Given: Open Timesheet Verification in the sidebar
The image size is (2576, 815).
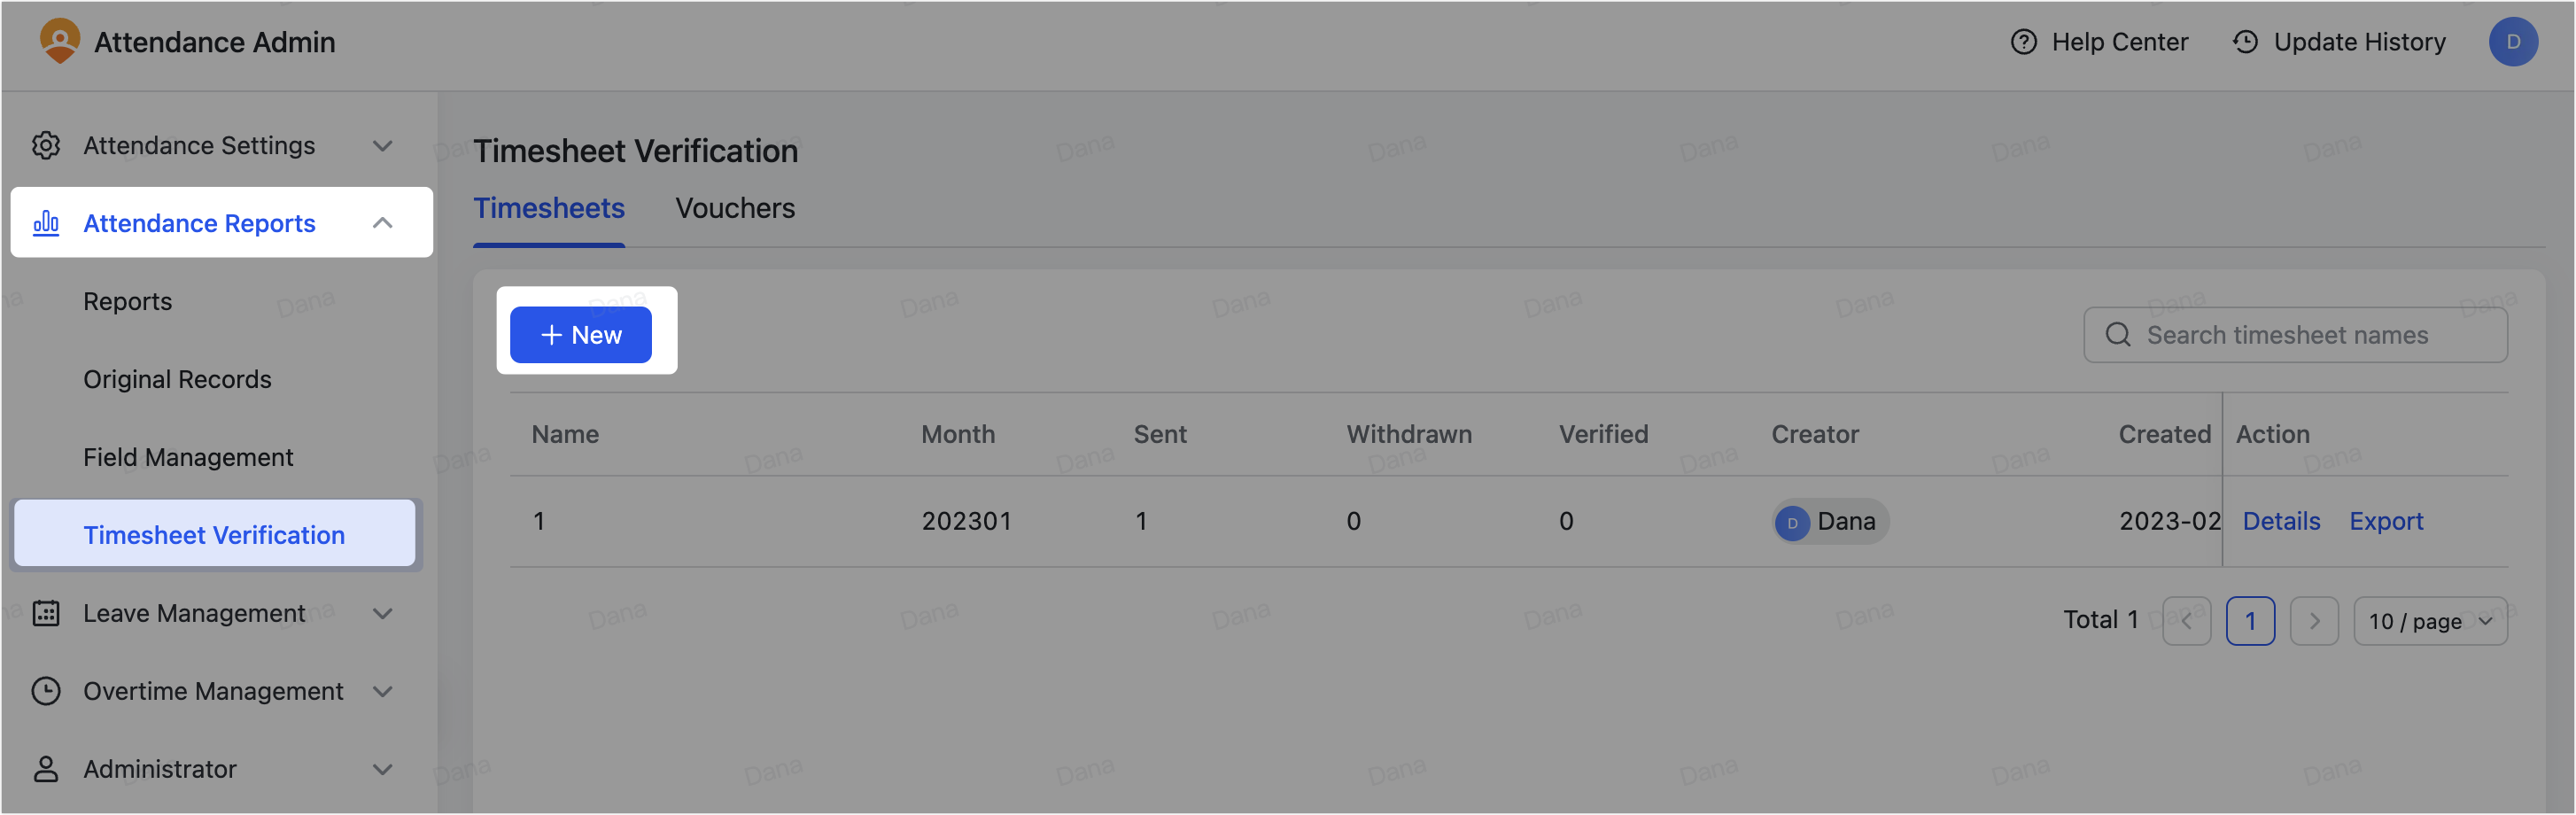Looking at the screenshot, I should click(x=213, y=534).
